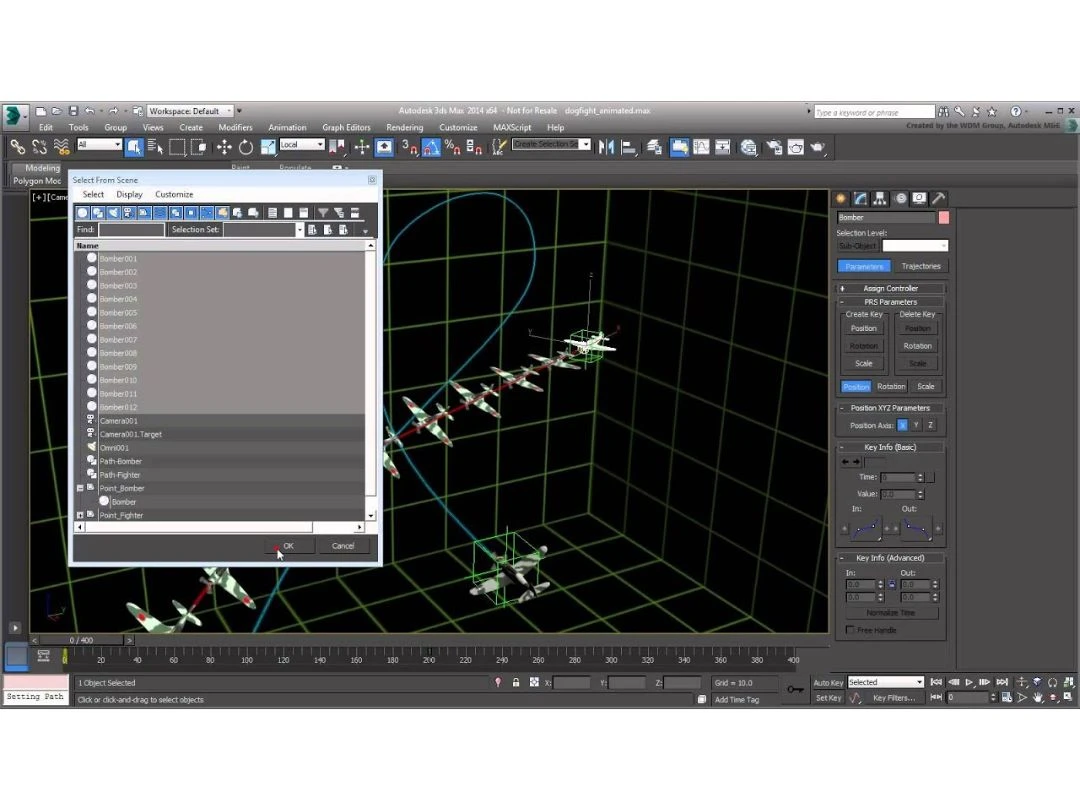Click the Go to Start playback button
Viewport: 1080px width, 810px height.
[x=935, y=682]
